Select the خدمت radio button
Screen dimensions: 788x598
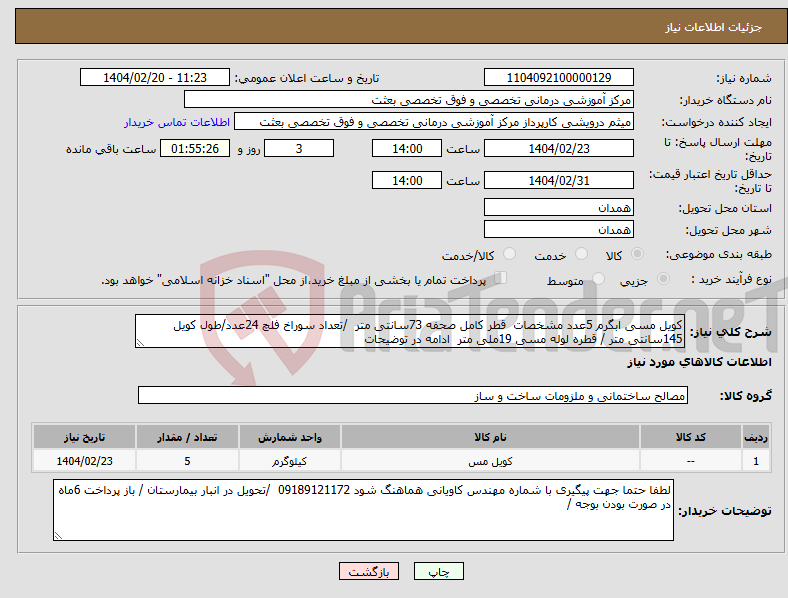[581, 254]
